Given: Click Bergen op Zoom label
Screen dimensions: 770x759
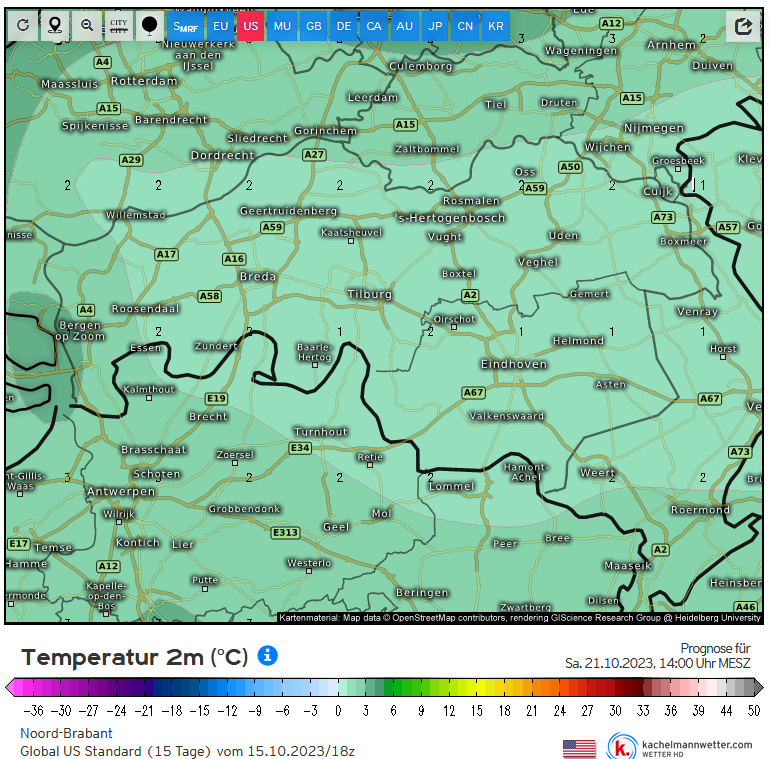Looking at the screenshot, I should [80, 331].
